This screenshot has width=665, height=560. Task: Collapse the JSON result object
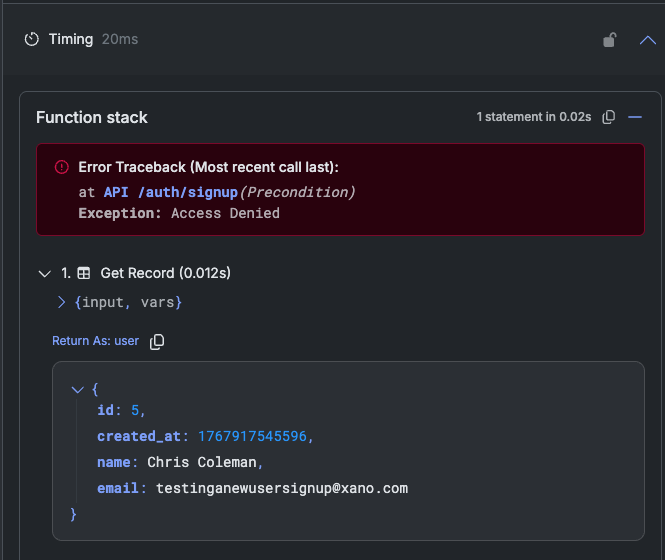78,389
